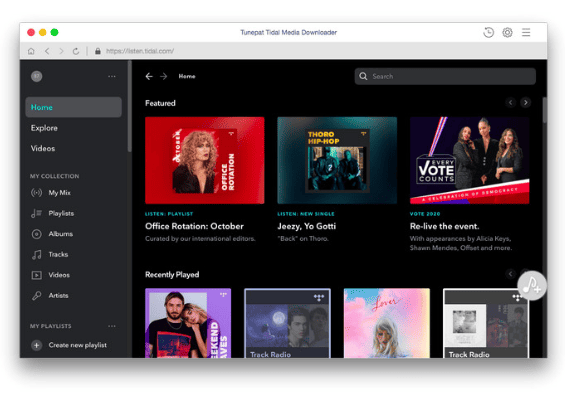Click the magnifier search icon
This screenshot has height=407, width=565.
click(x=363, y=76)
